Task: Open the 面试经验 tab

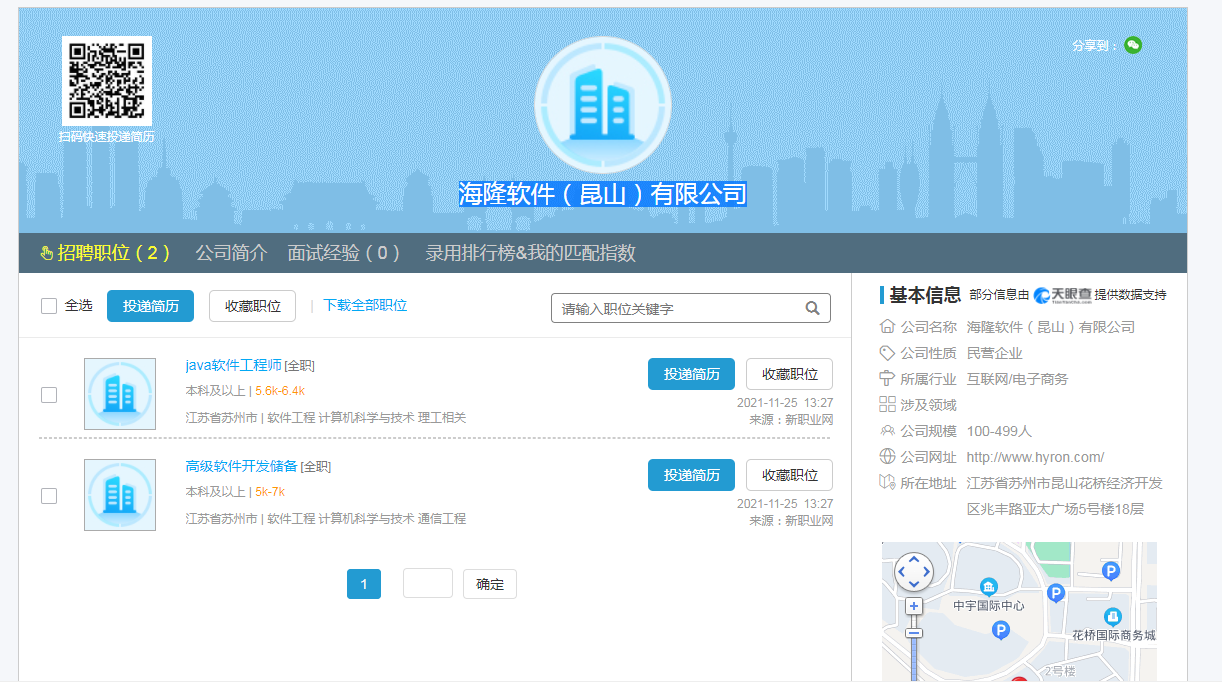Action: (x=344, y=253)
